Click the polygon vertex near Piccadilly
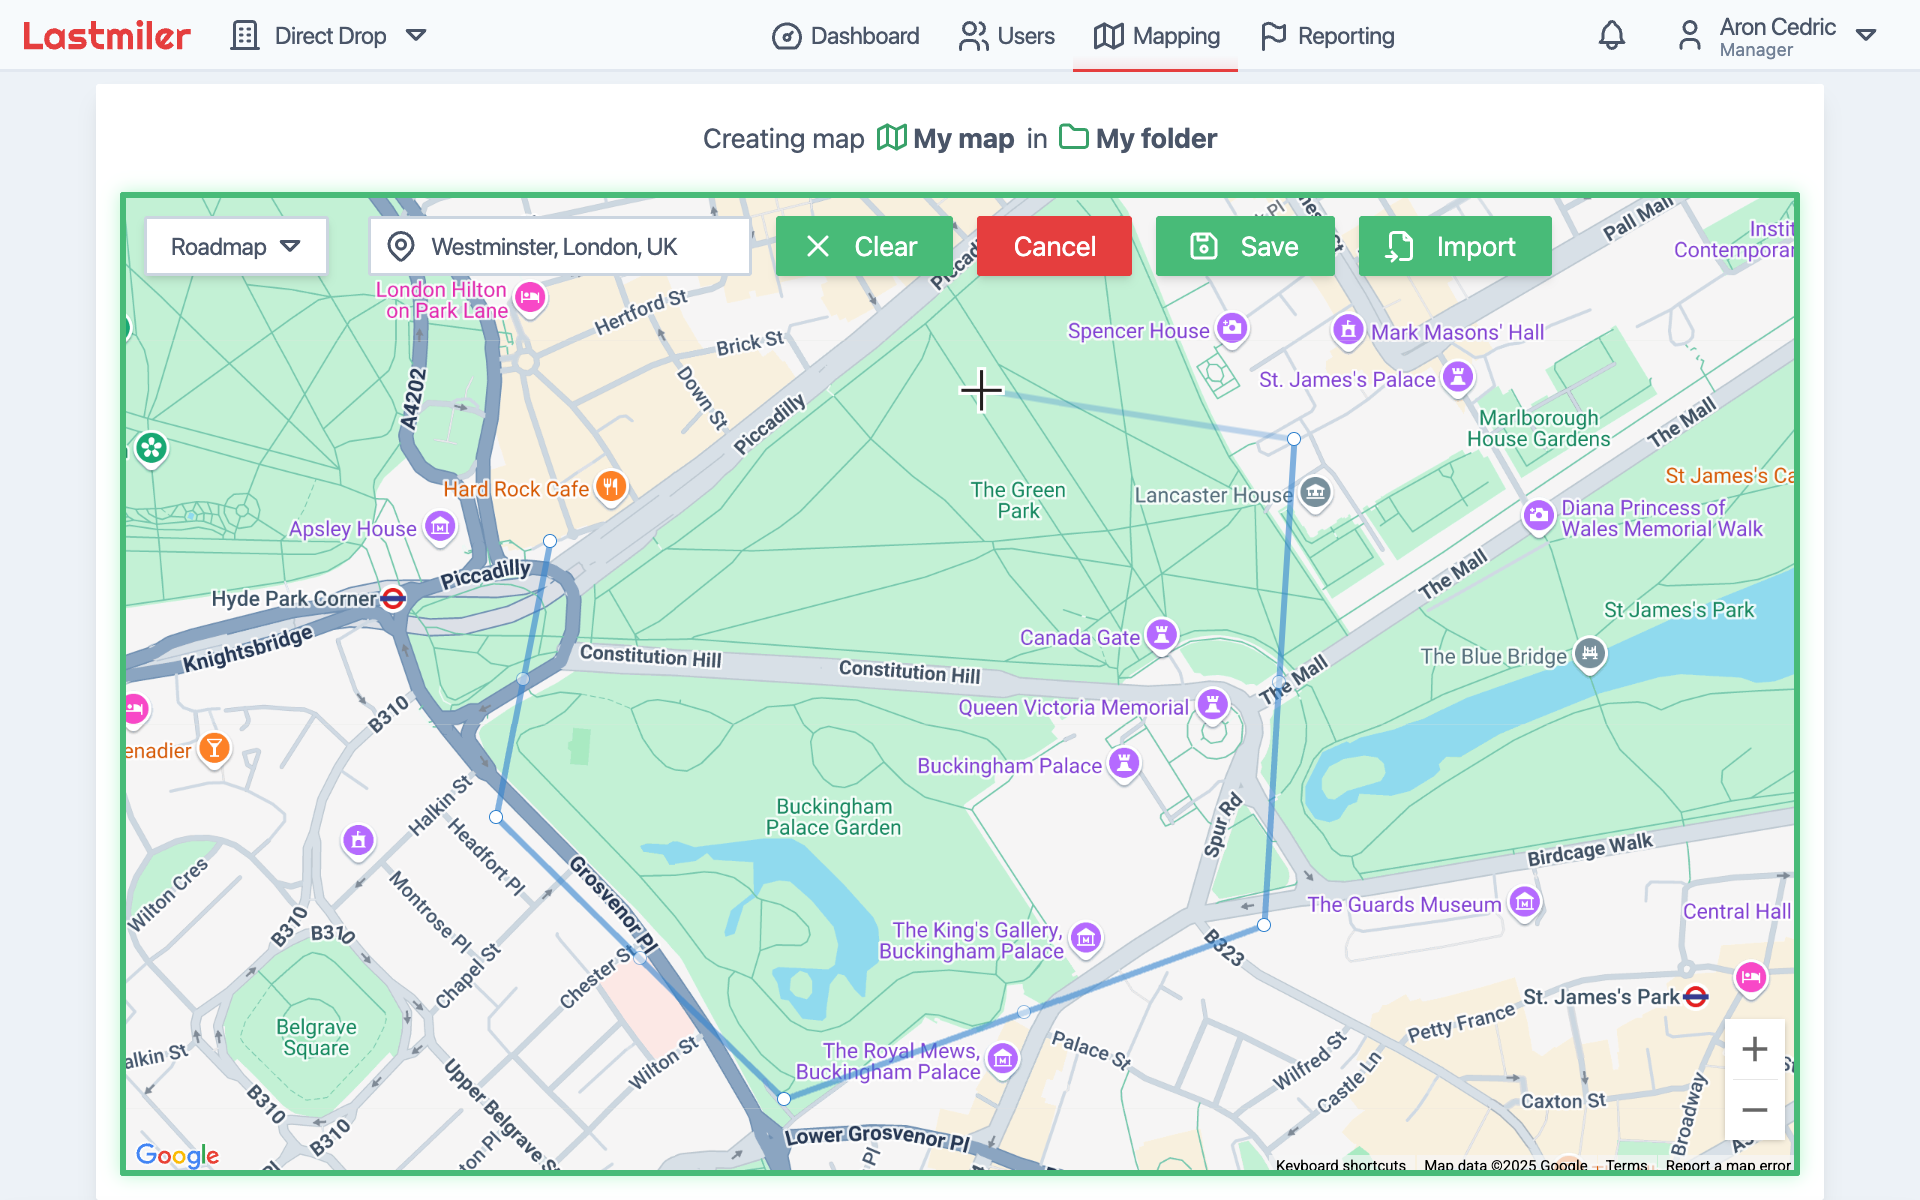 pyautogui.click(x=550, y=541)
